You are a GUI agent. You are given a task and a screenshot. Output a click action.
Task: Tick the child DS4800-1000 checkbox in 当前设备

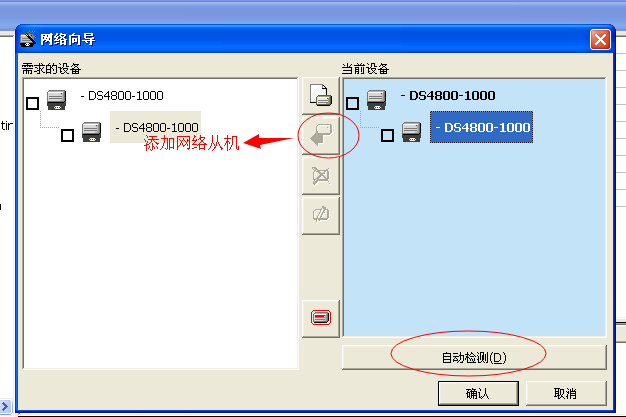(x=387, y=135)
